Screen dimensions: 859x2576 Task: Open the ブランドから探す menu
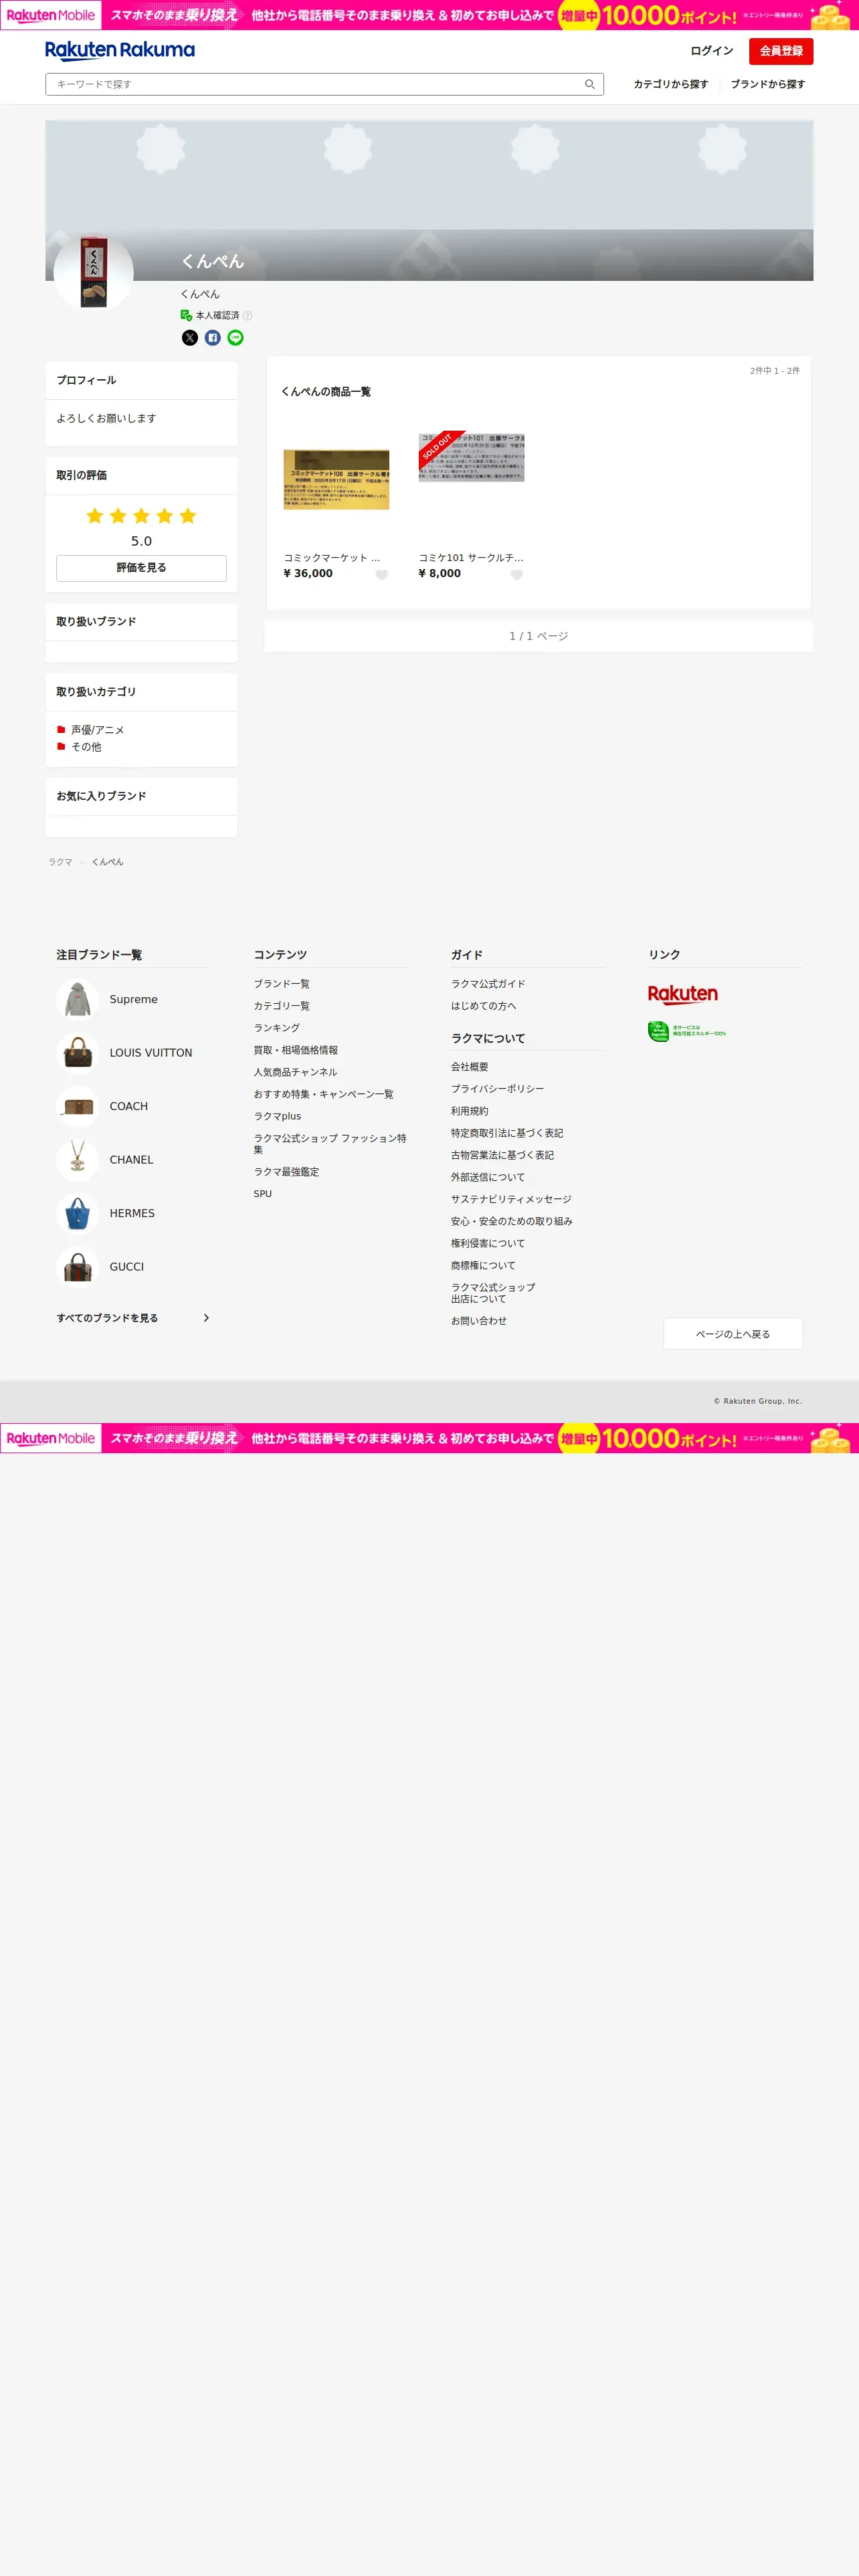768,84
